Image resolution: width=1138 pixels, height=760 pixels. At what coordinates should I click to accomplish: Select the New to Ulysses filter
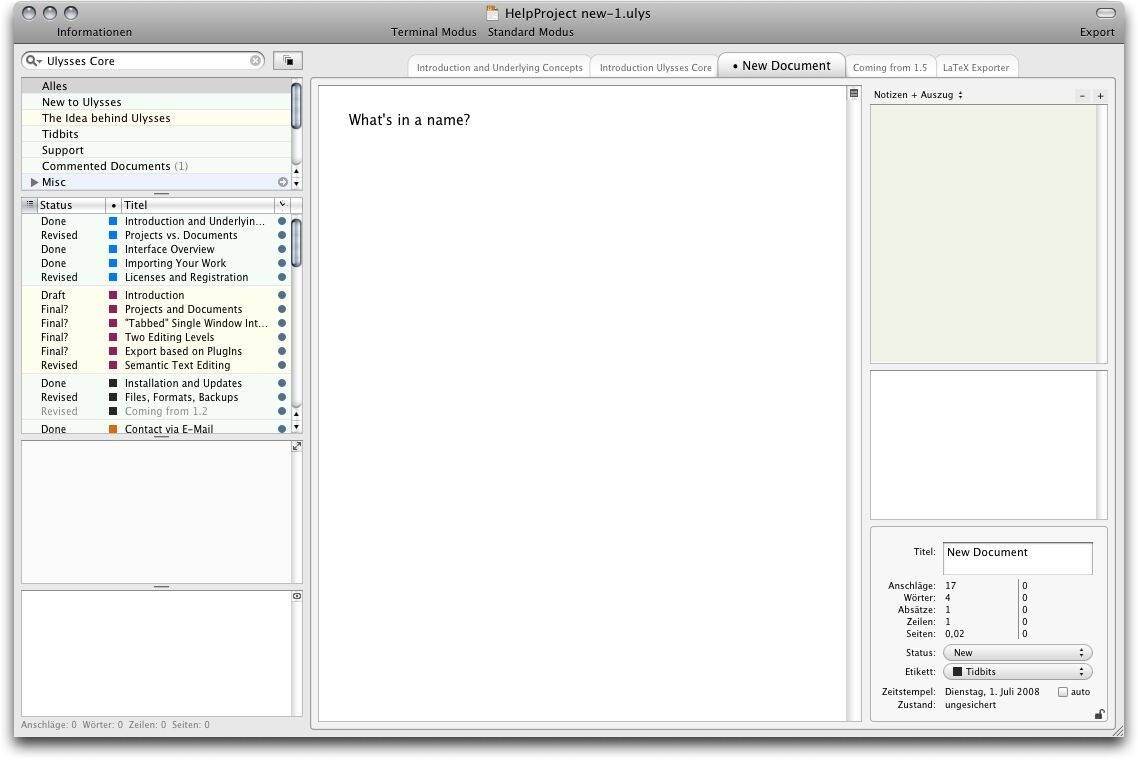(156, 102)
